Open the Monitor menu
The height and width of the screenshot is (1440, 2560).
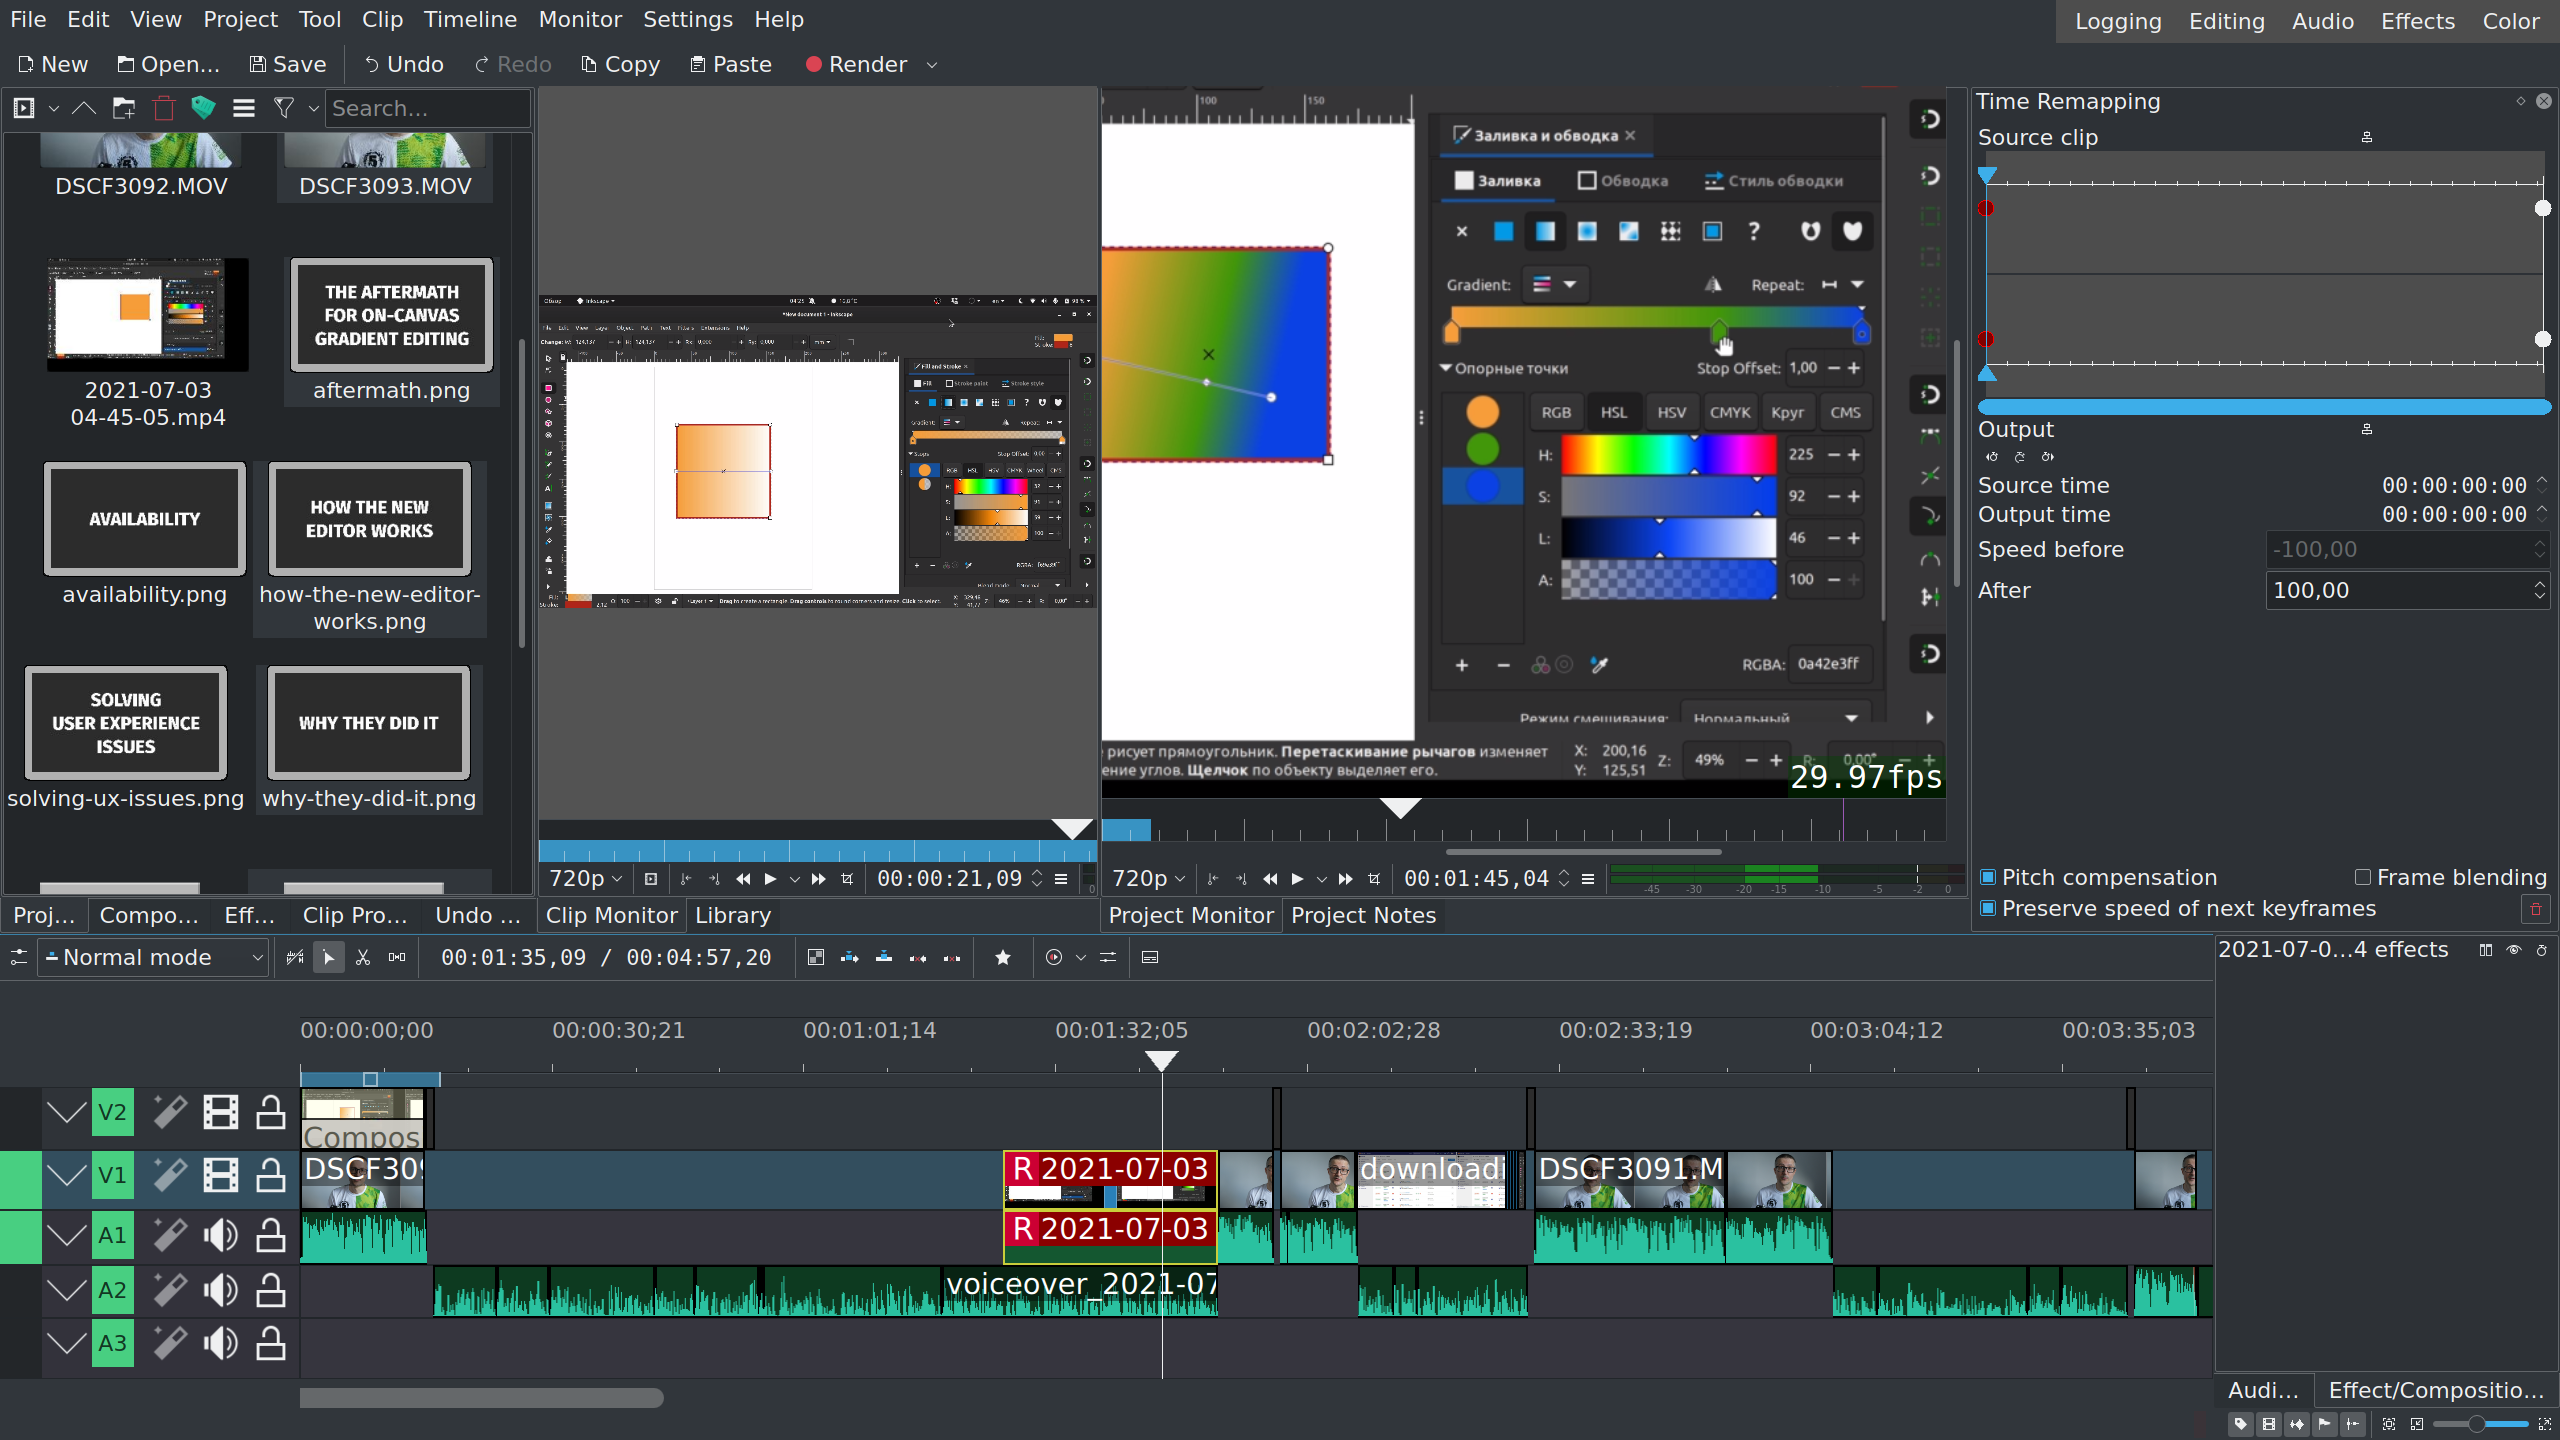(x=580, y=19)
